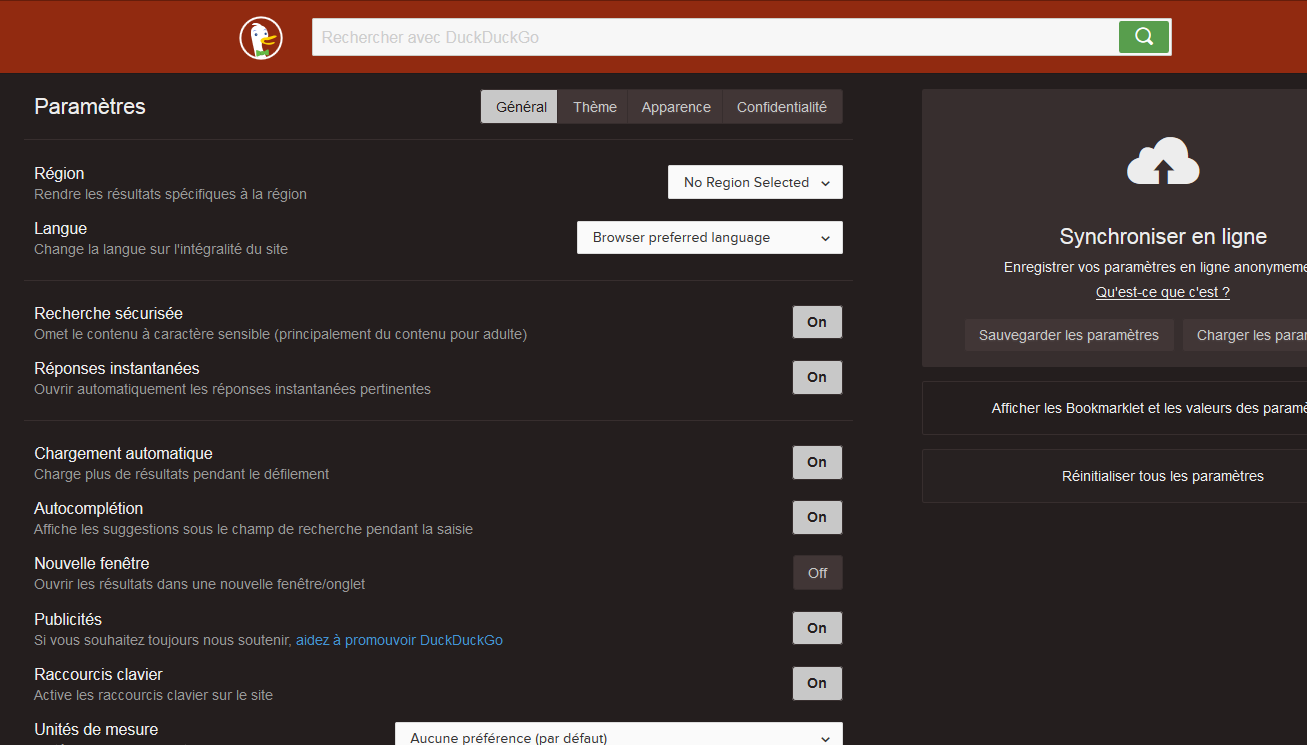Open the Unités de mesure dropdown
This screenshot has height=745, width=1307.
(618, 736)
